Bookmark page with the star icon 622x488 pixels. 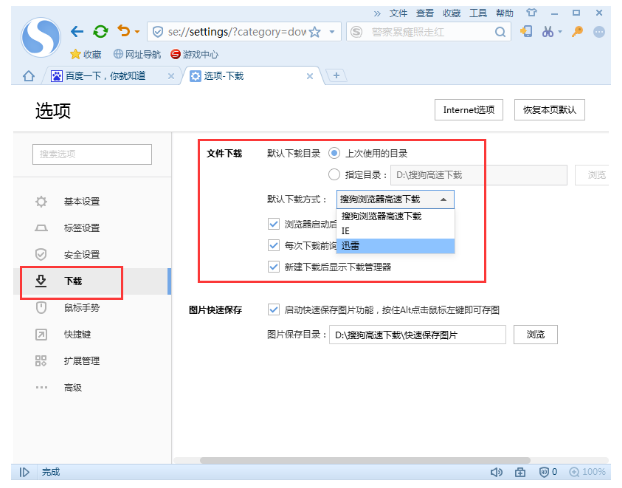click(x=315, y=32)
